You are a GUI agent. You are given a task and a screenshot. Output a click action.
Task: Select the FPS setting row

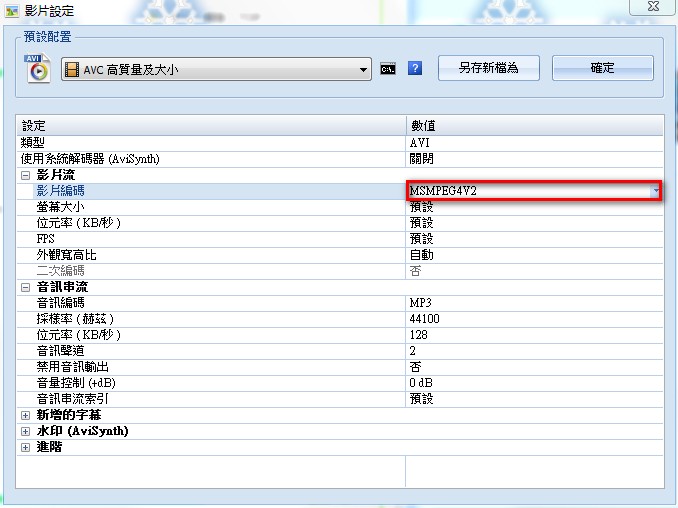339,239
